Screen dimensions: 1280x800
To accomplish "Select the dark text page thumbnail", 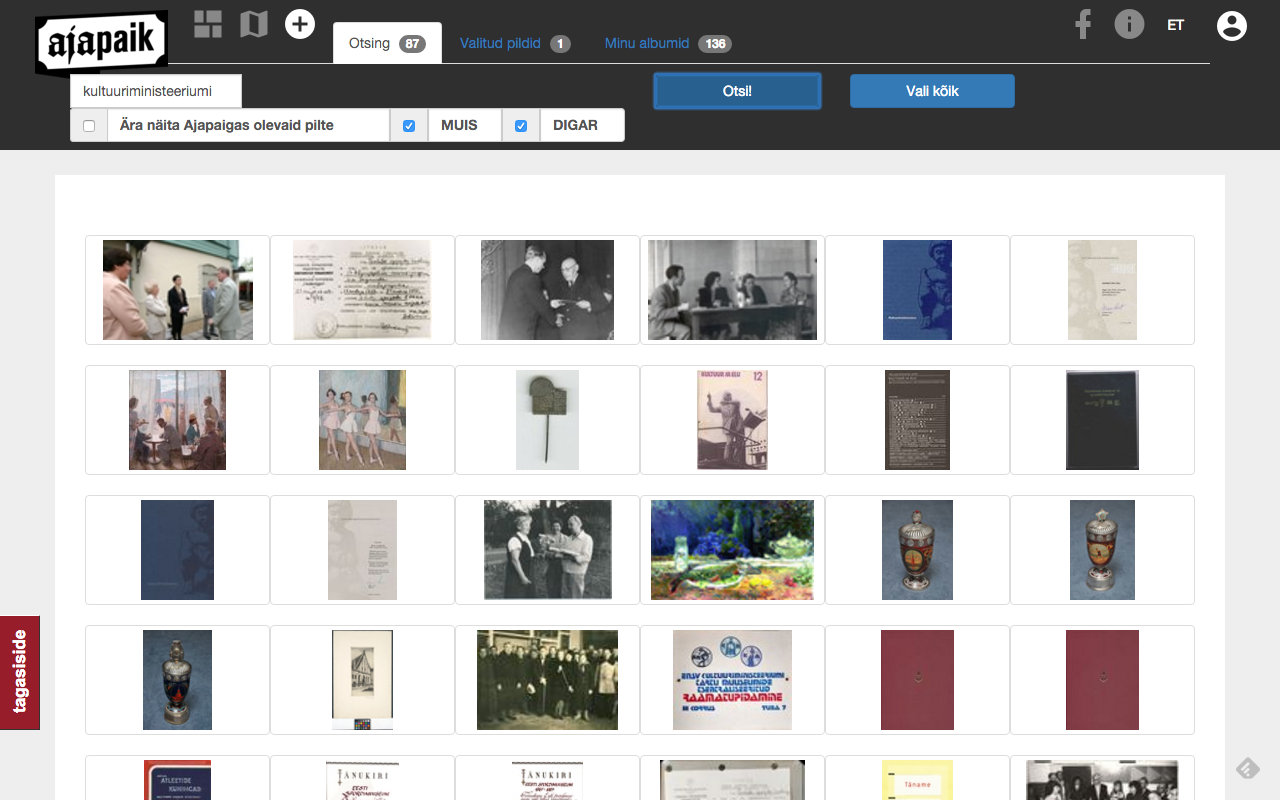I will [x=917, y=420].
